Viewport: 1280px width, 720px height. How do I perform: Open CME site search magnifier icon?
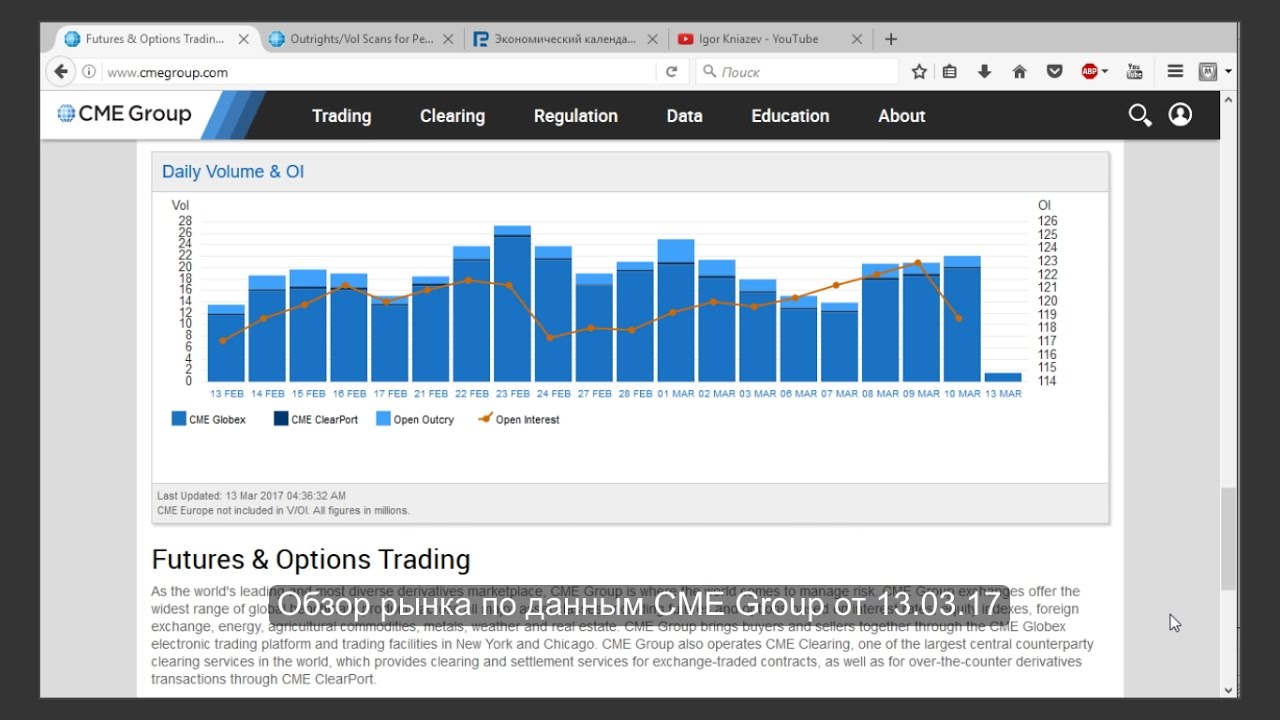(1140, 115)
